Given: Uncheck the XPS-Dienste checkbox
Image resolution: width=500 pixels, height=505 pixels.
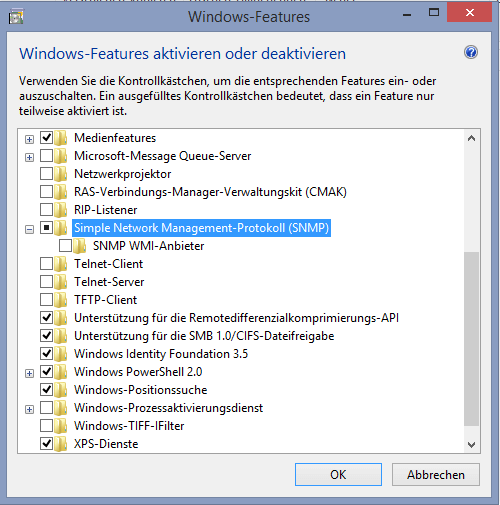Looking at the screenshot, I should click(46, 443).
